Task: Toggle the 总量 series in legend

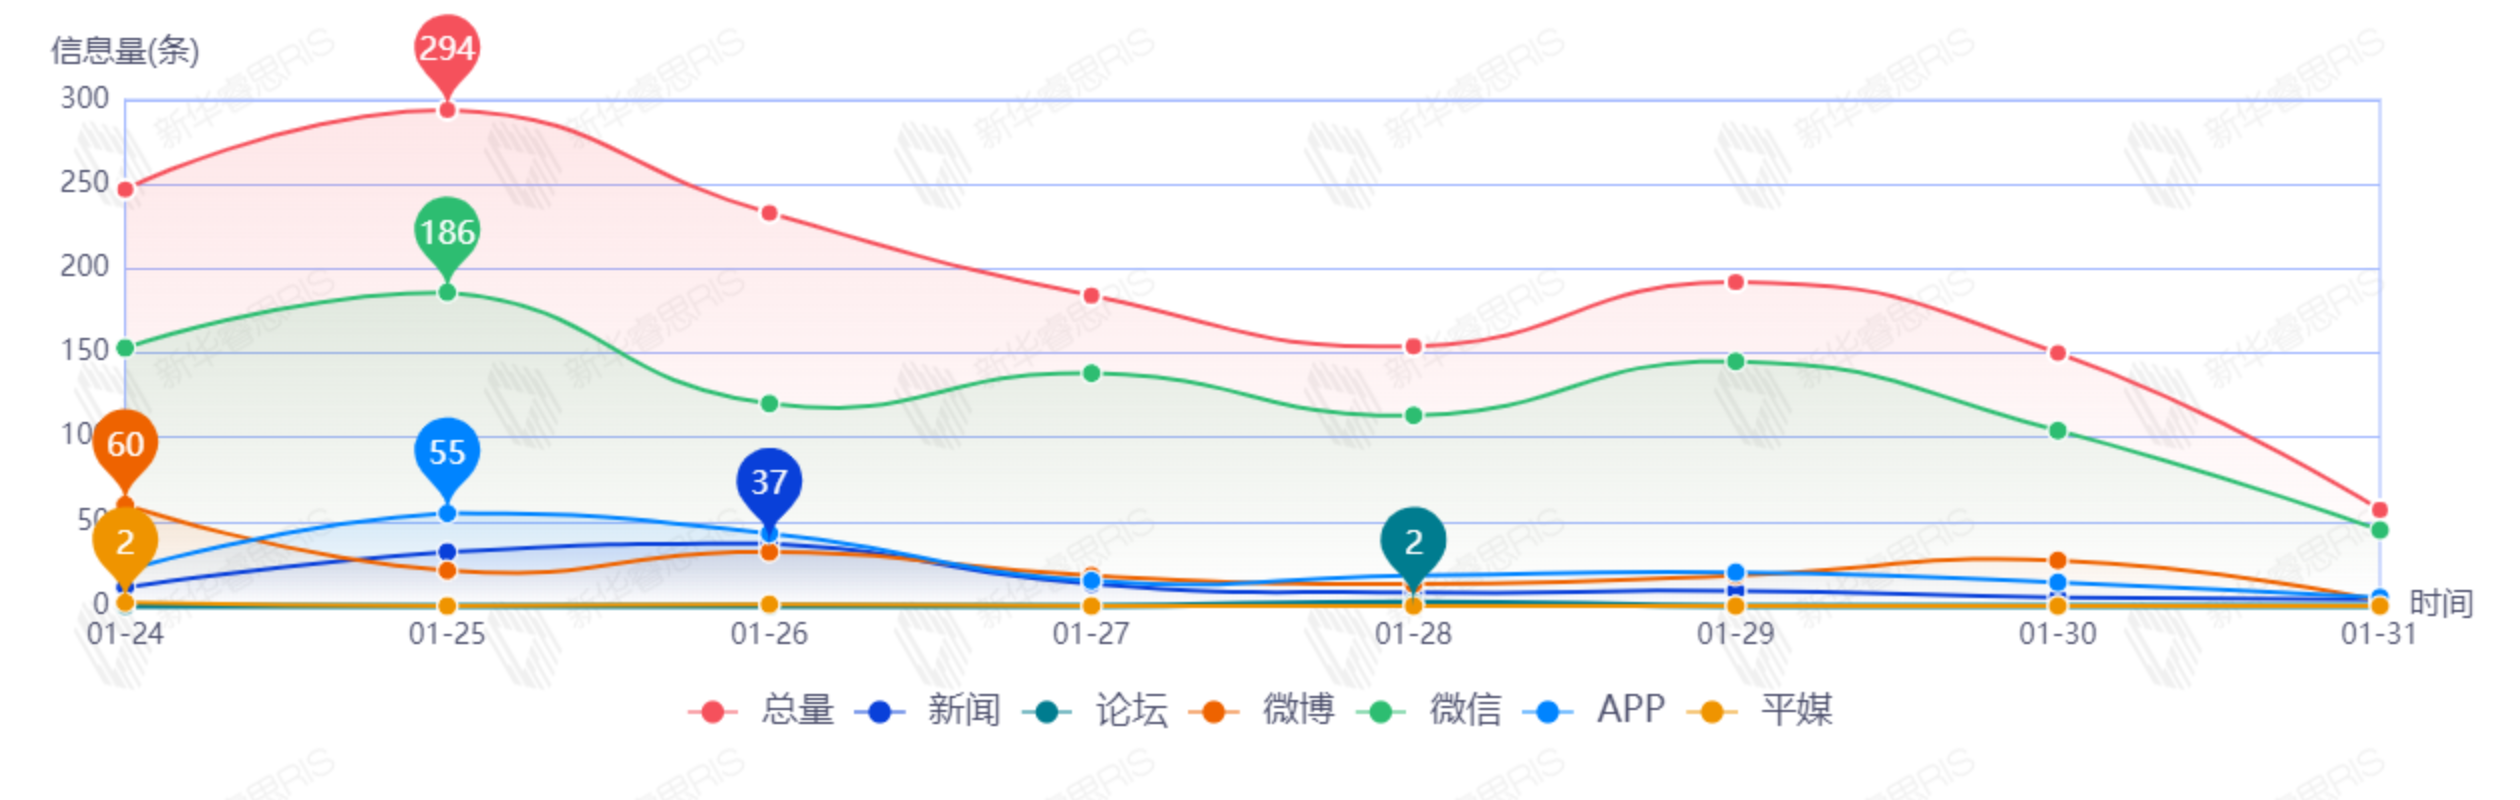Action: pyautogui.click(x=763, y=710)
